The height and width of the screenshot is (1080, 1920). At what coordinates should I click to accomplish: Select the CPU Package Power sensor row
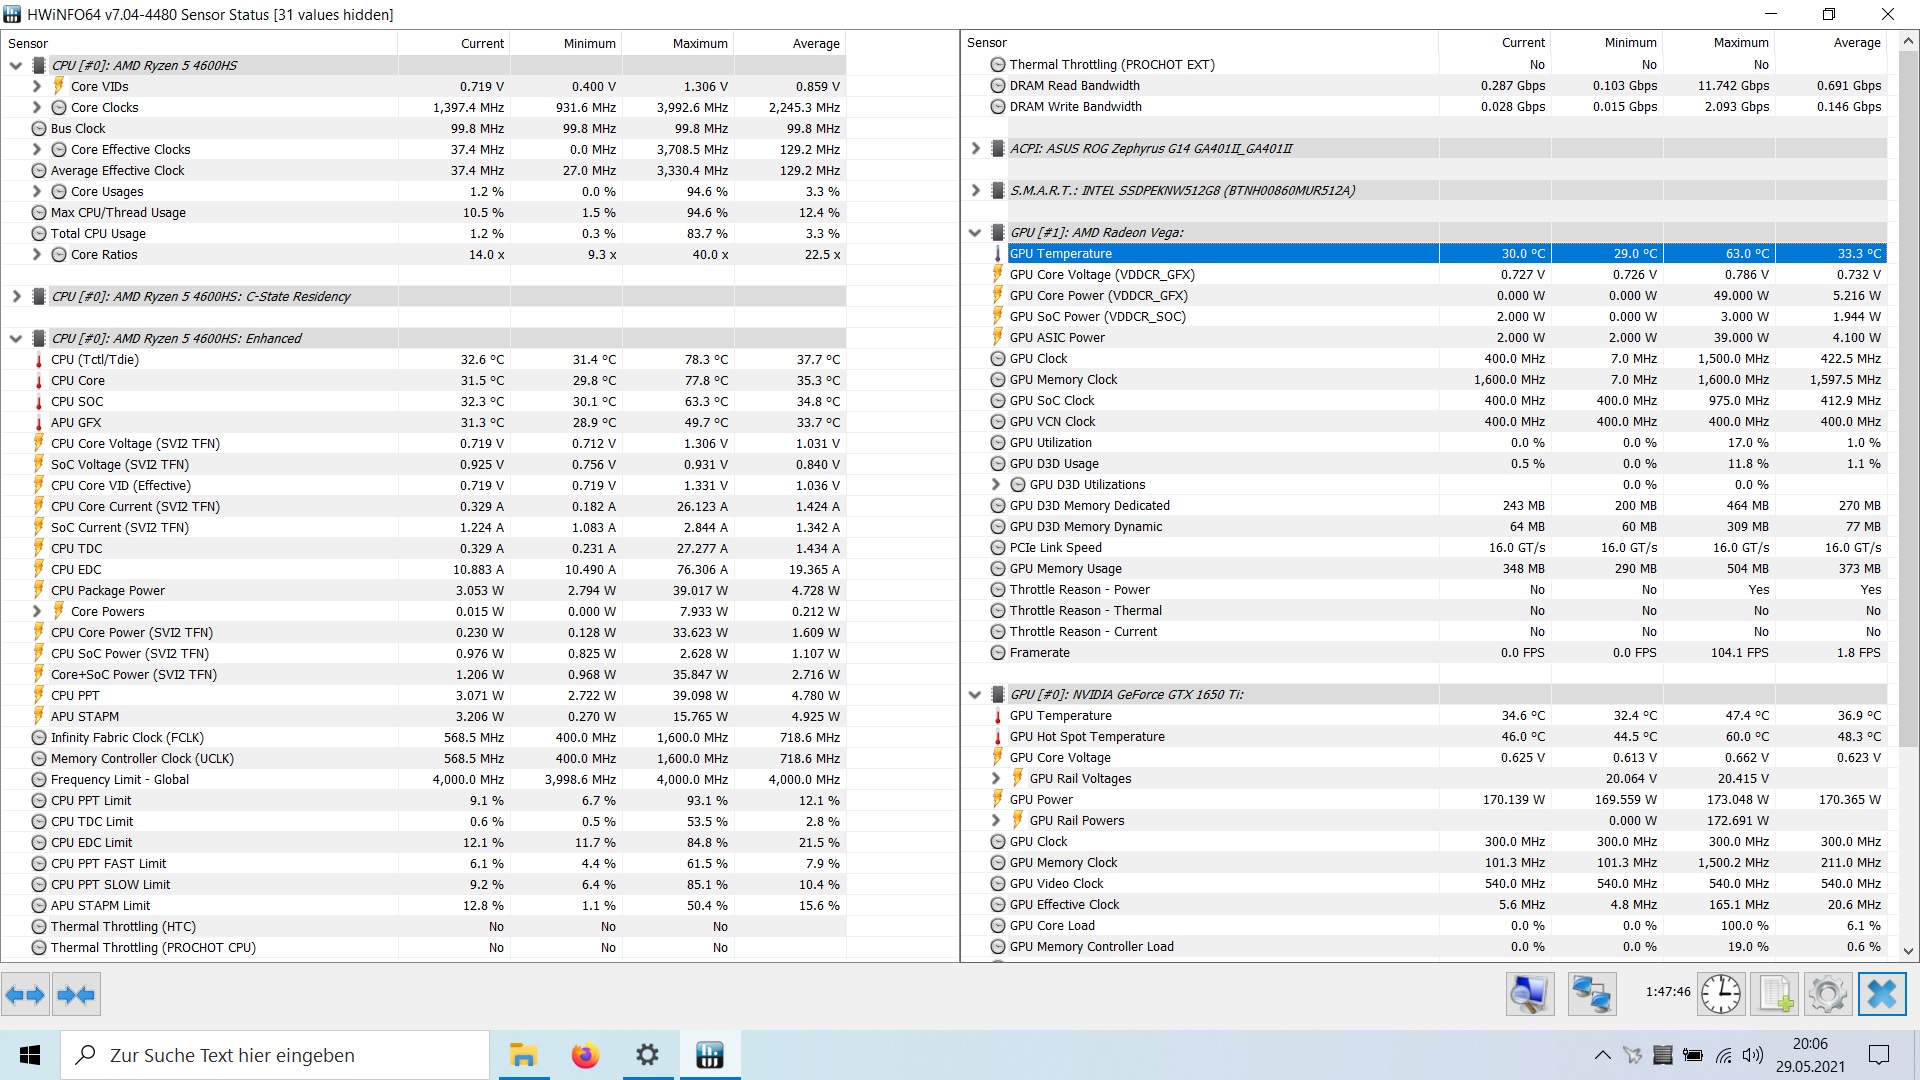108,591
